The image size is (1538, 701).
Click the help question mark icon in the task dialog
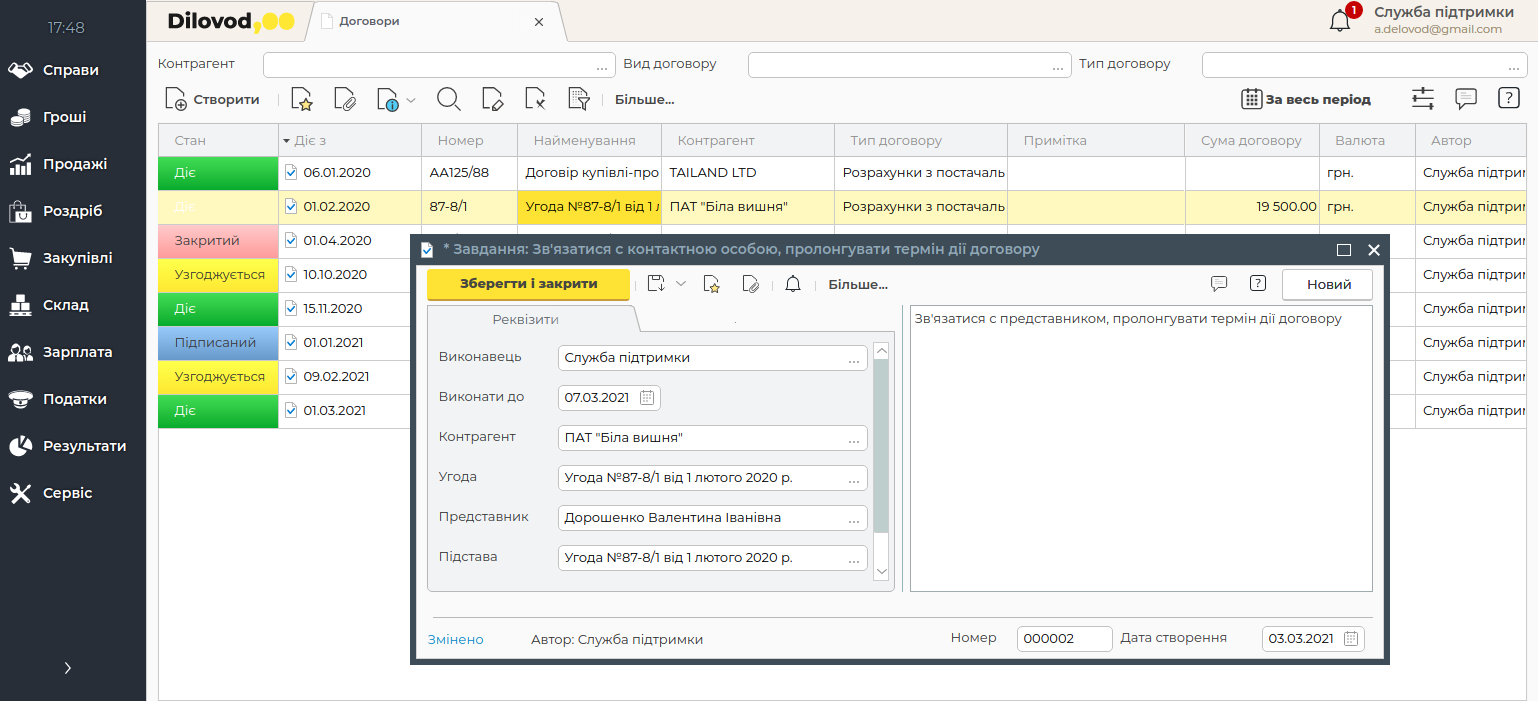tap(1258, 284)
